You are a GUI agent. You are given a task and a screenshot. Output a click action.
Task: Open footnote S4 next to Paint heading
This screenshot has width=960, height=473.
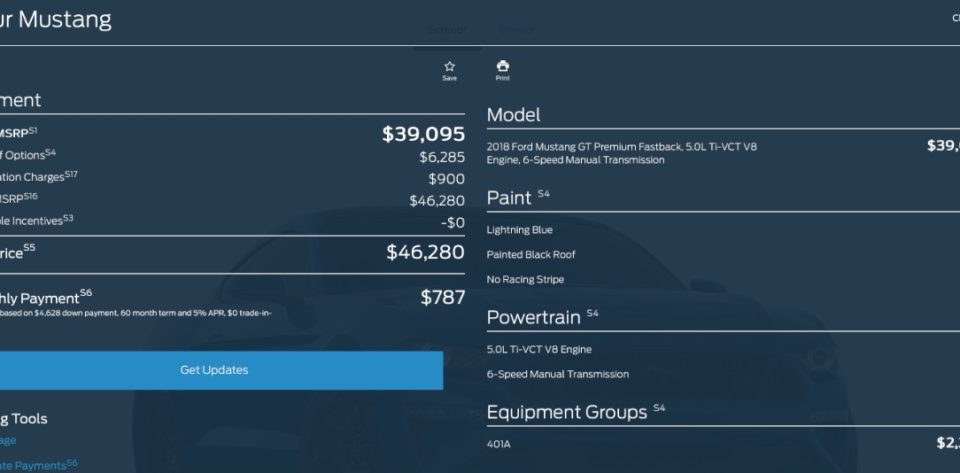coord(544,194)
